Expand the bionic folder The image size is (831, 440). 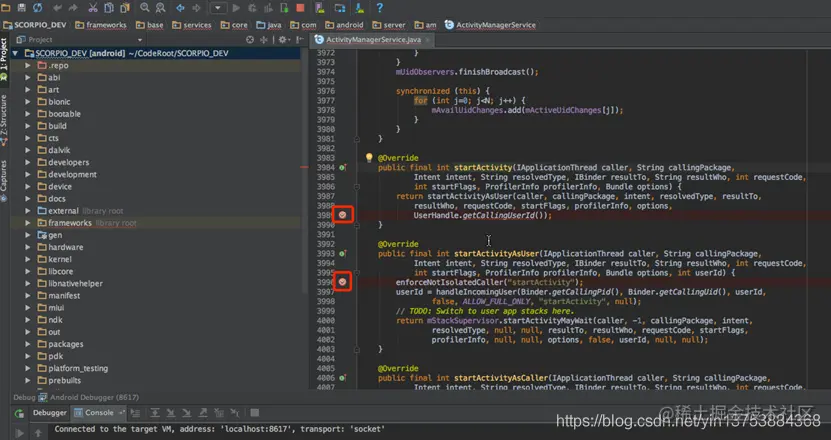28,102
